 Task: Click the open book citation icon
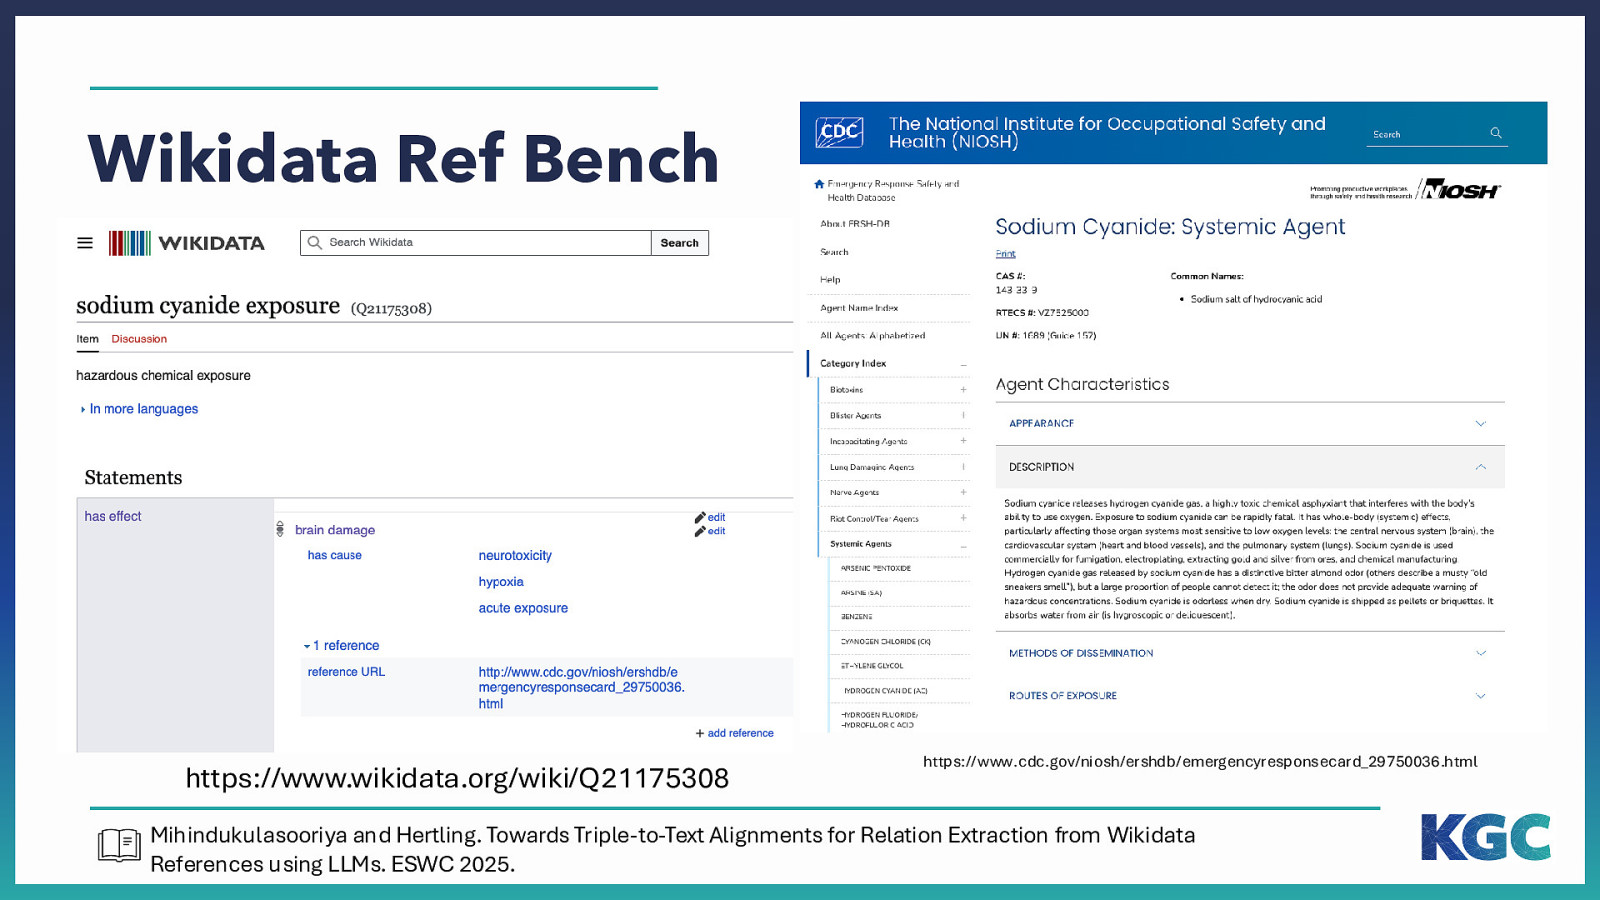pyautogui.click(x=119, y=845)
